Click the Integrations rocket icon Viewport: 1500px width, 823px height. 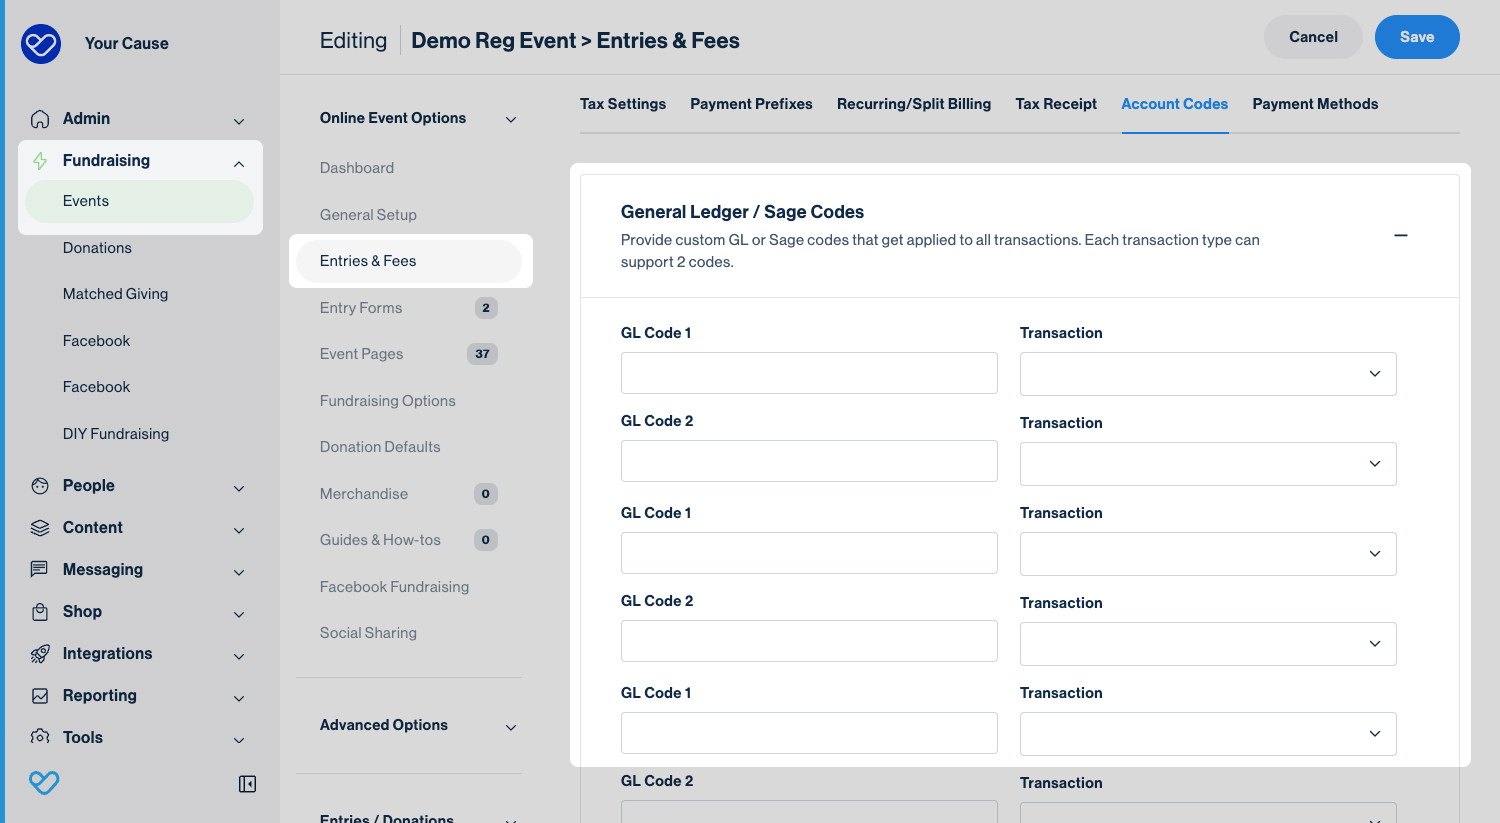coord(40,654)
